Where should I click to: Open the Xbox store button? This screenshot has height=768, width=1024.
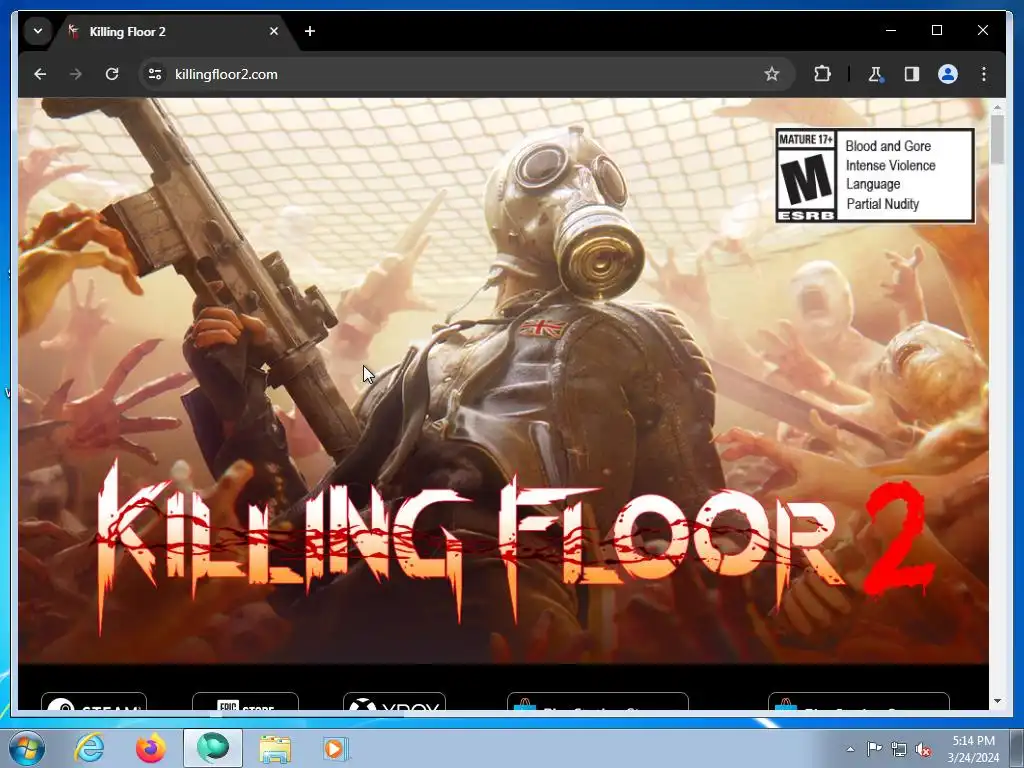pos(394,701)
